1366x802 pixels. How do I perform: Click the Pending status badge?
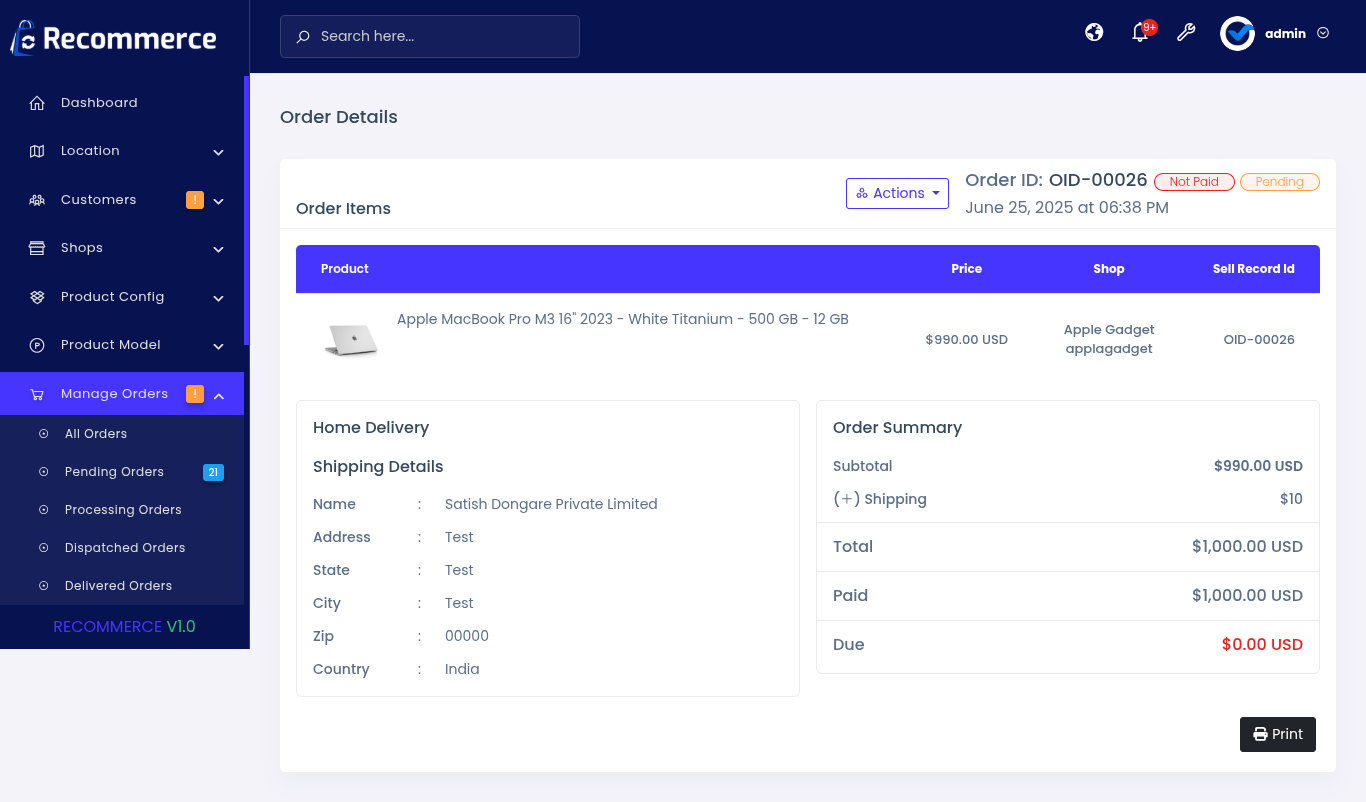[1280, 182]
